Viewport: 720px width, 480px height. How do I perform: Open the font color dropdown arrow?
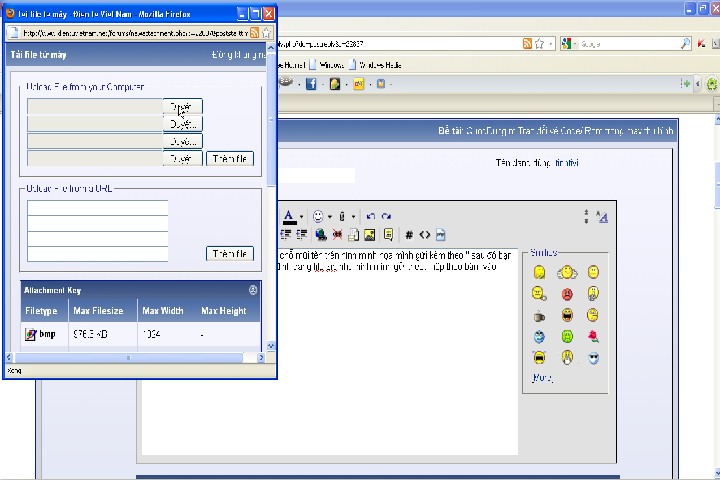coord(301,217)
